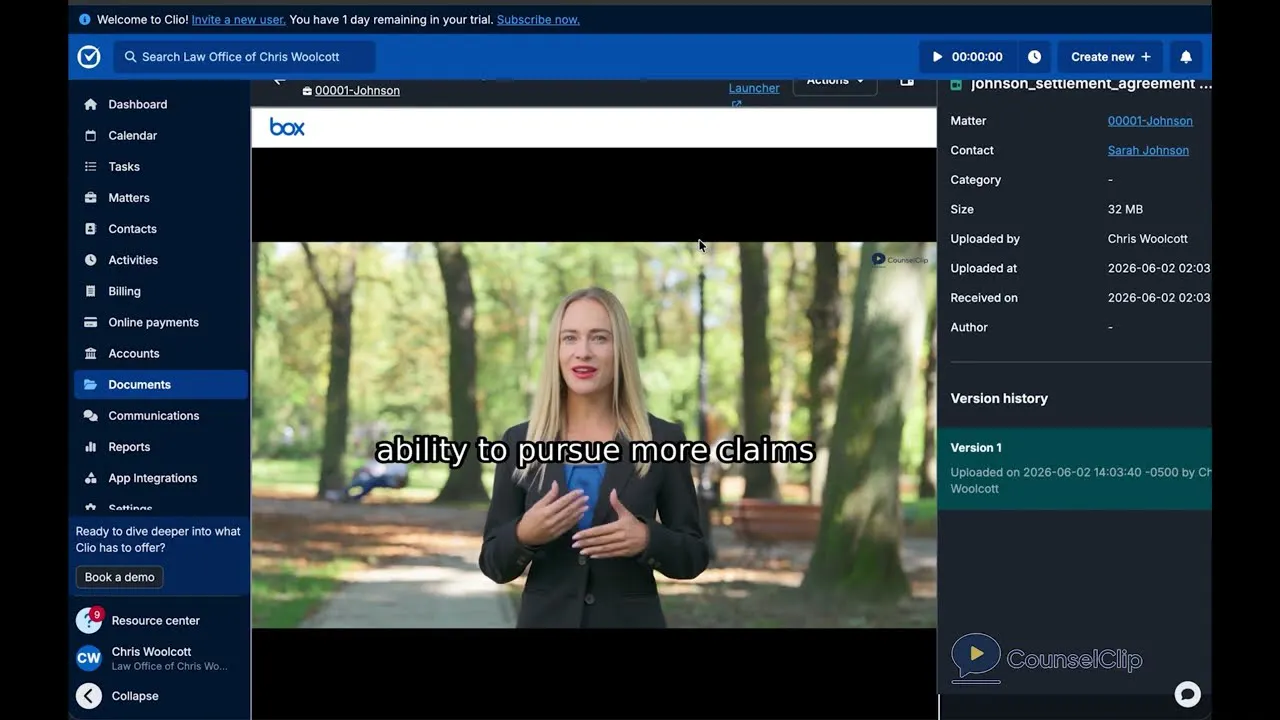Click the Version history heading
The image size is (1280, 720).
pyautogui.click(x=999, y=398)
